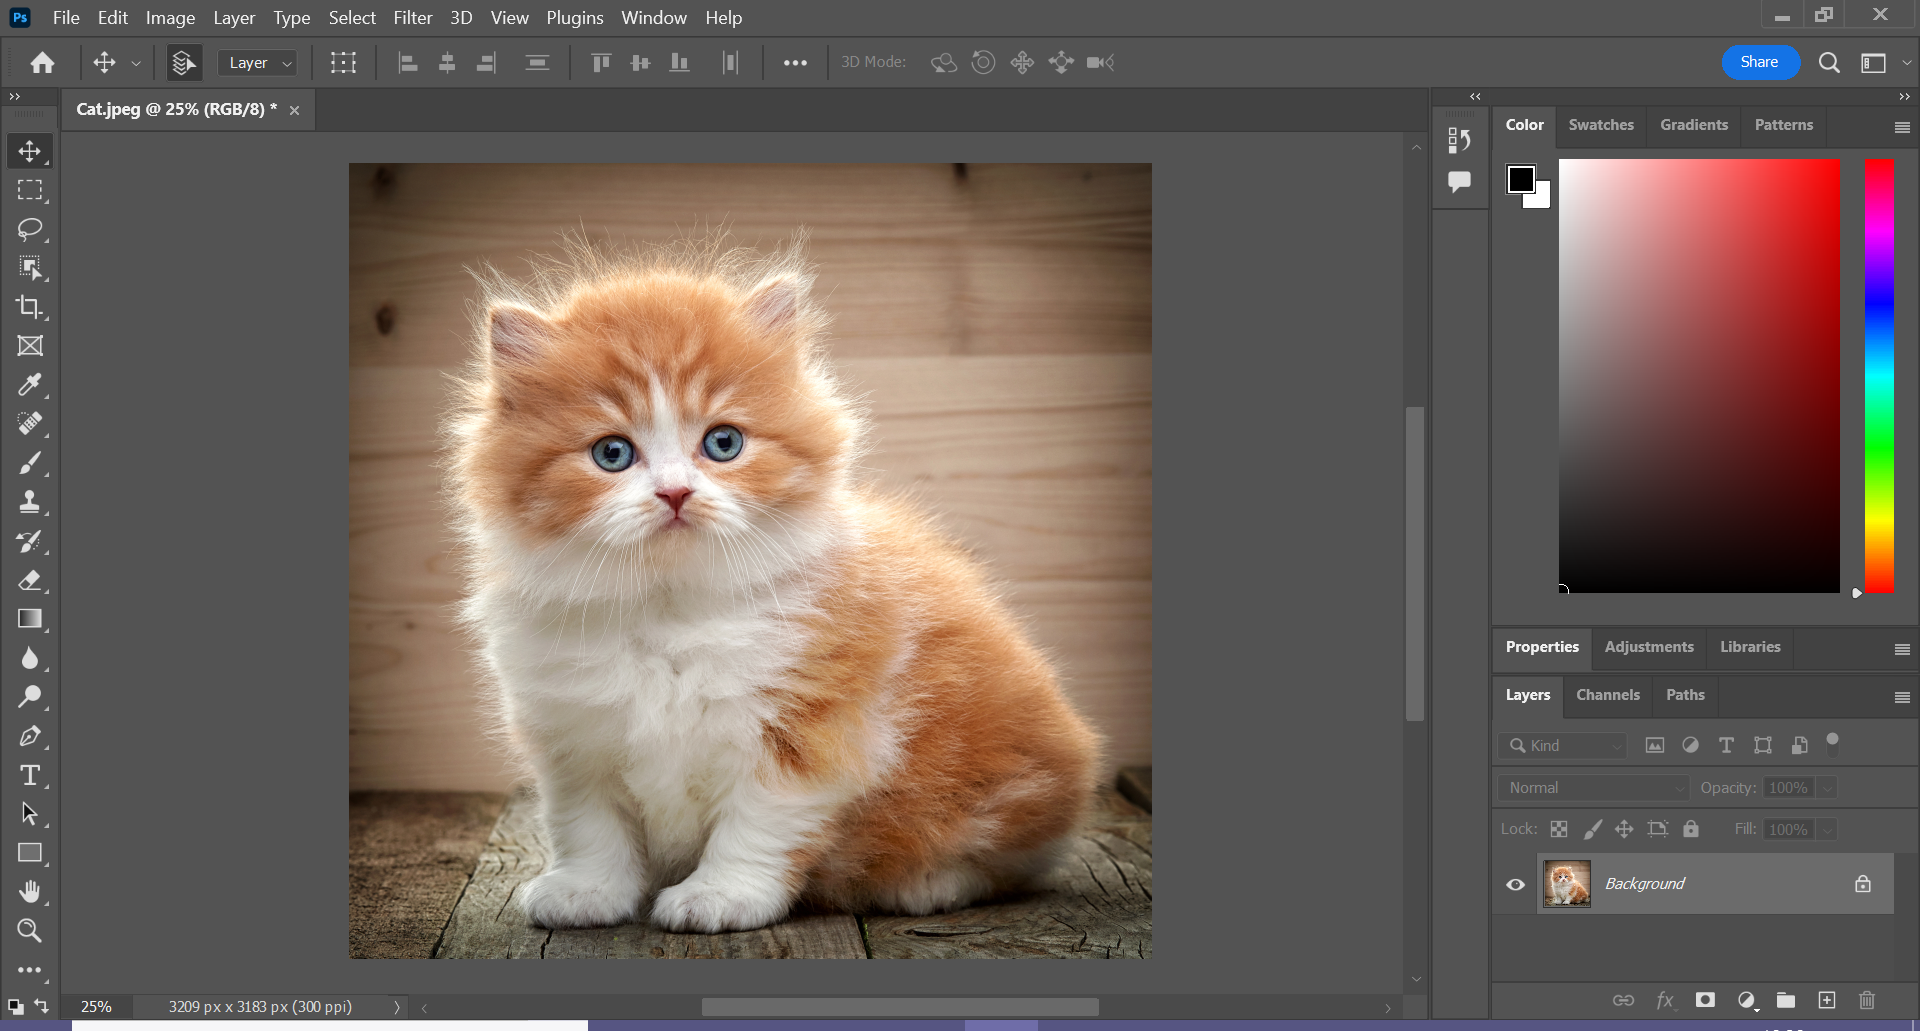Select the Object Selection tool
1920x1031 pixels.
click(30, 268)
